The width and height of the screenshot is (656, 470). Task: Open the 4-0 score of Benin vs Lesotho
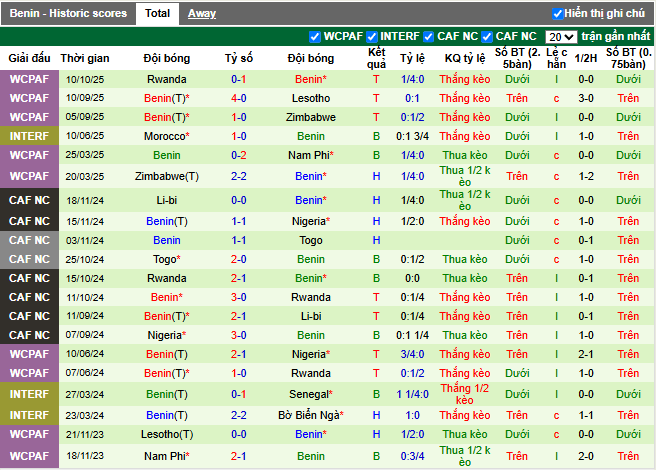click(239, 98)
